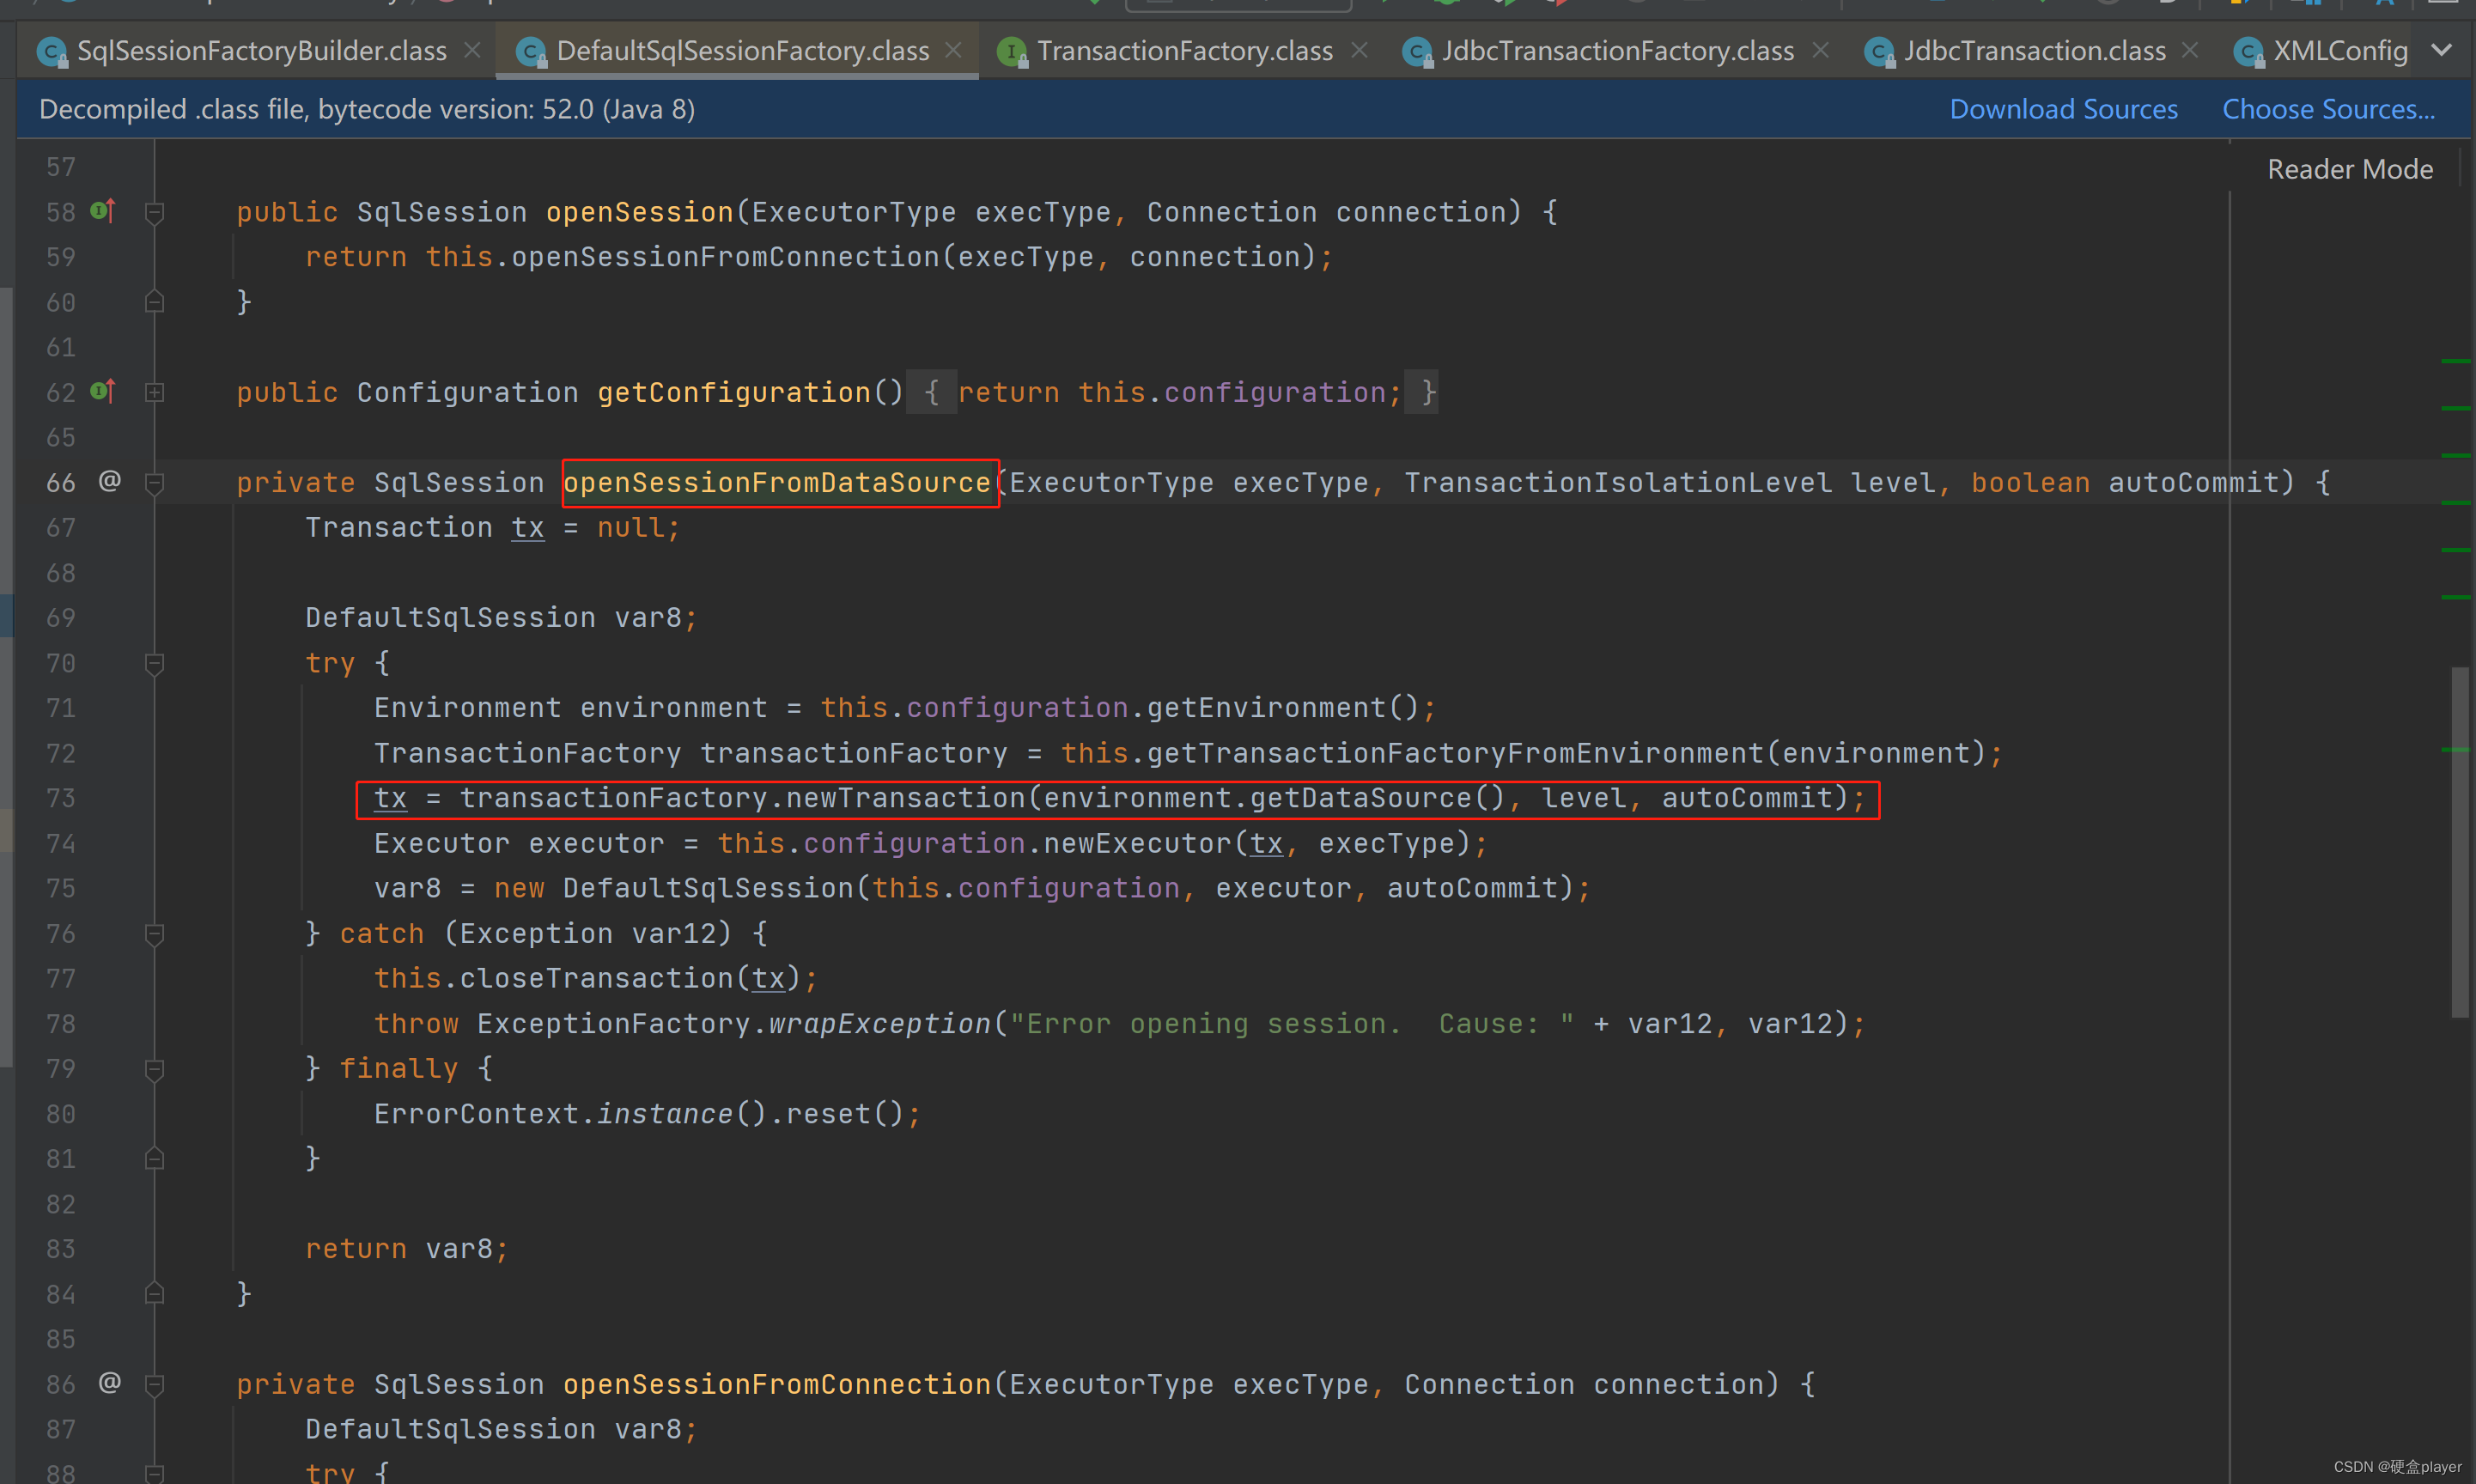Image resolution: width=2476 pixels, height=1484 pixels.
Task: Click the @ annotation gutter icon on line 86
Action: [110, 1384]
